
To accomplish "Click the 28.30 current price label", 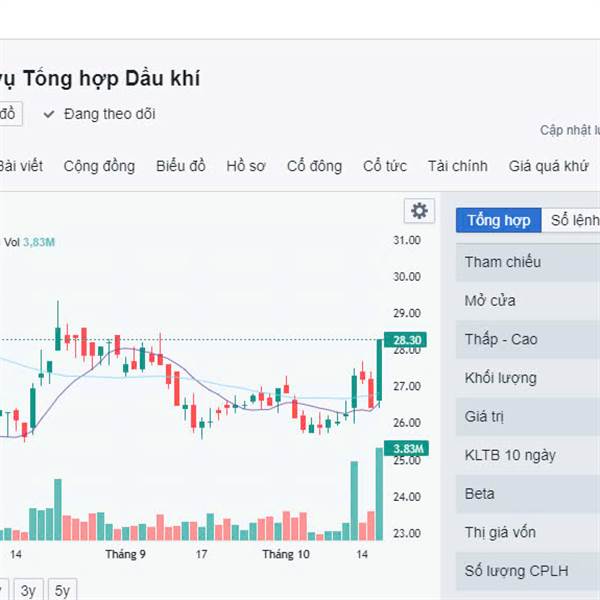I will point(405,340).
